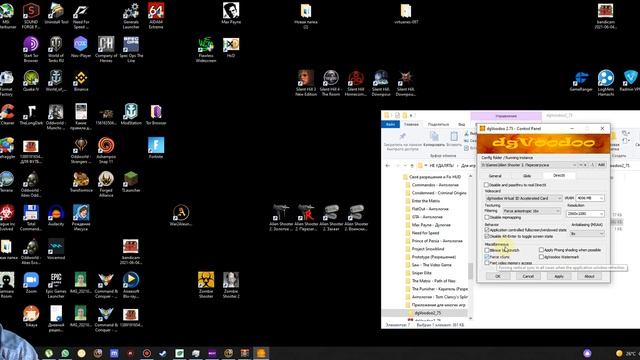Select Silent Hill 4 The Room icon
The image size is (640, 360).
coord(331,83)
